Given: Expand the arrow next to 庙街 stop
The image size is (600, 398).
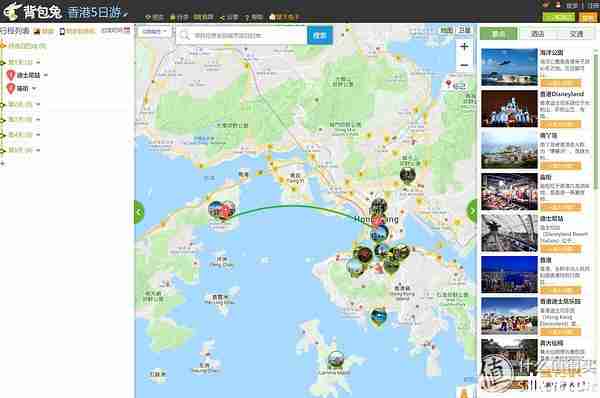Looking at the screenshot, I should tap(34, 89).
